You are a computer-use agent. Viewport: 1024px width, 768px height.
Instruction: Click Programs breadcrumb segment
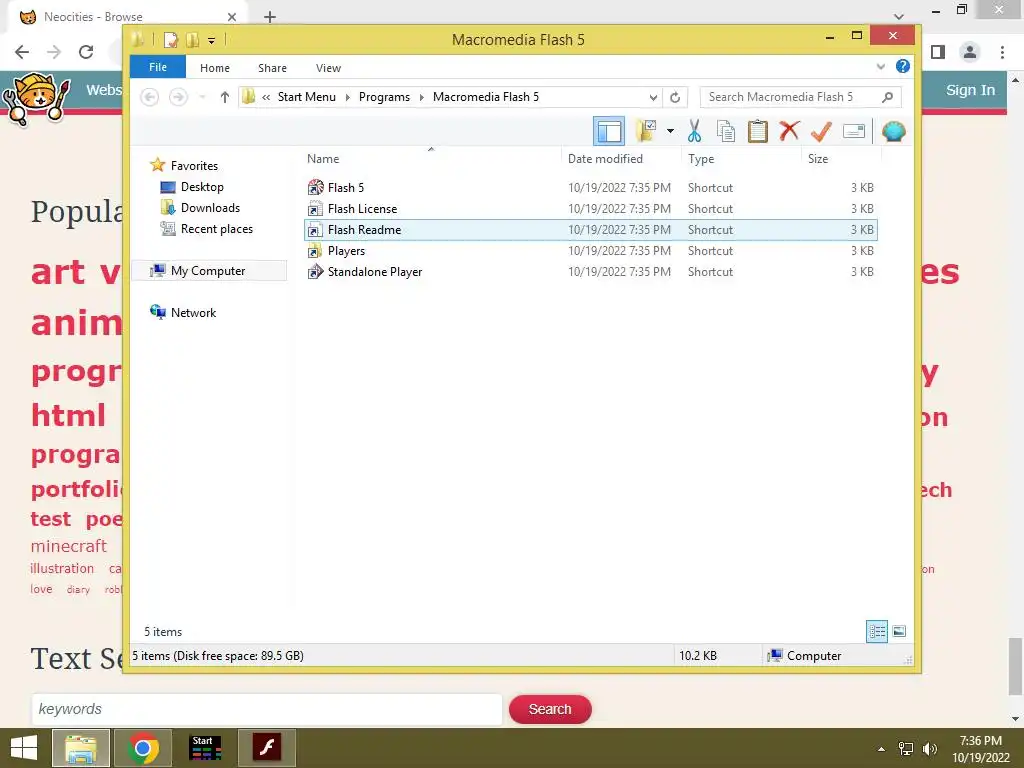[x=384, y=97]
